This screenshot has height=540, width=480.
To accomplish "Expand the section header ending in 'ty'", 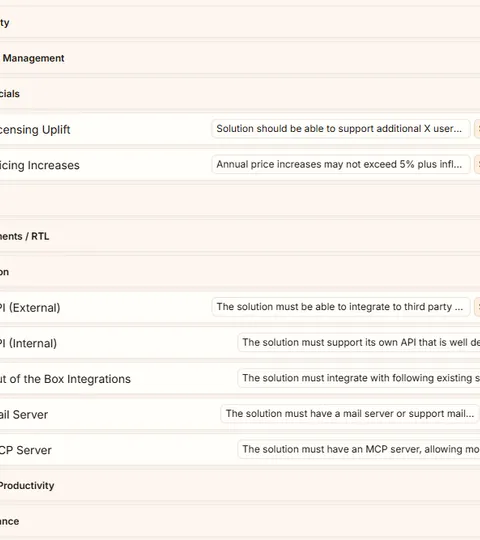I will 240,22.
